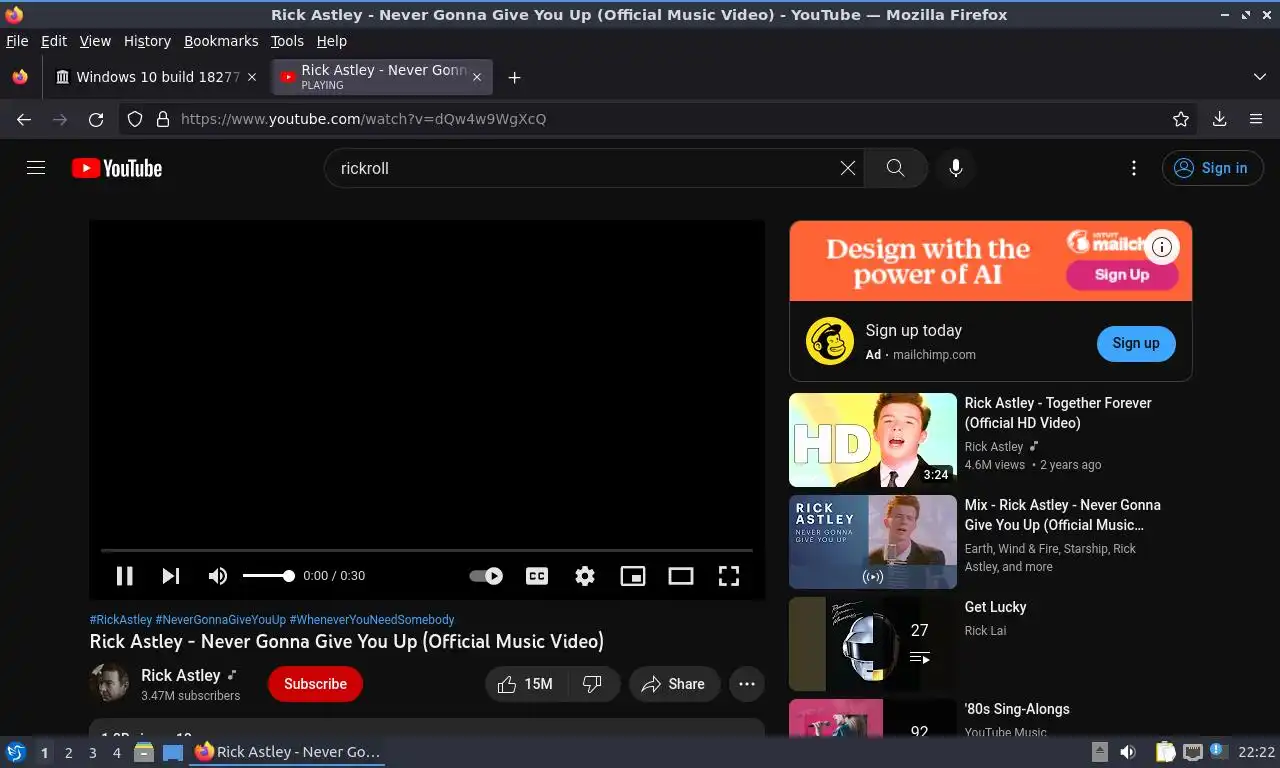Pause the video playback
The width and height of the screenshot is (1280, 768).
click(125, 576)
